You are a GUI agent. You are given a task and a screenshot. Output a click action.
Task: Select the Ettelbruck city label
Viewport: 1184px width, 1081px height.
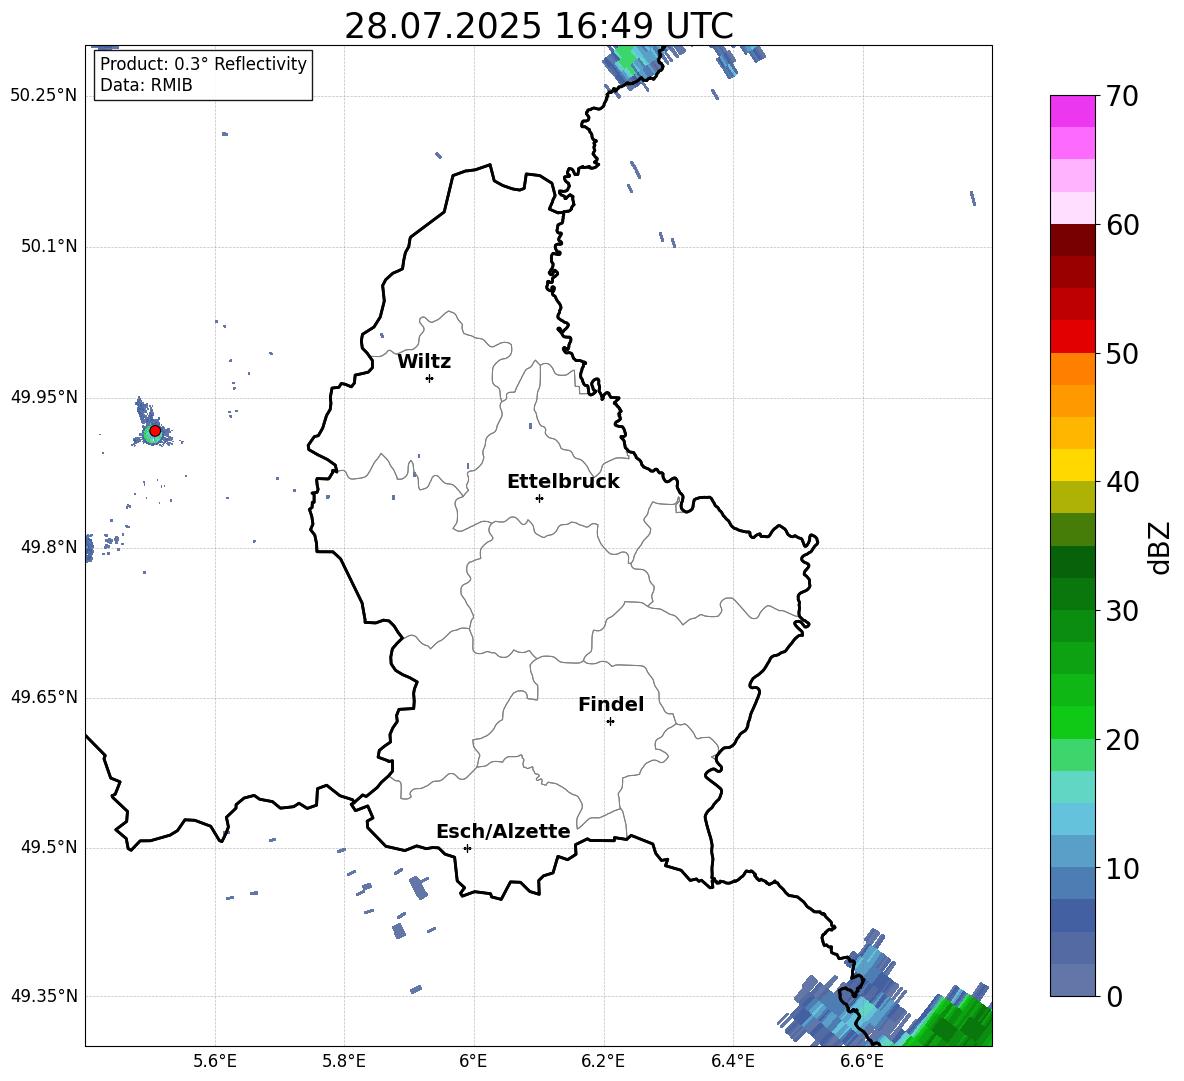click(563, 482)
